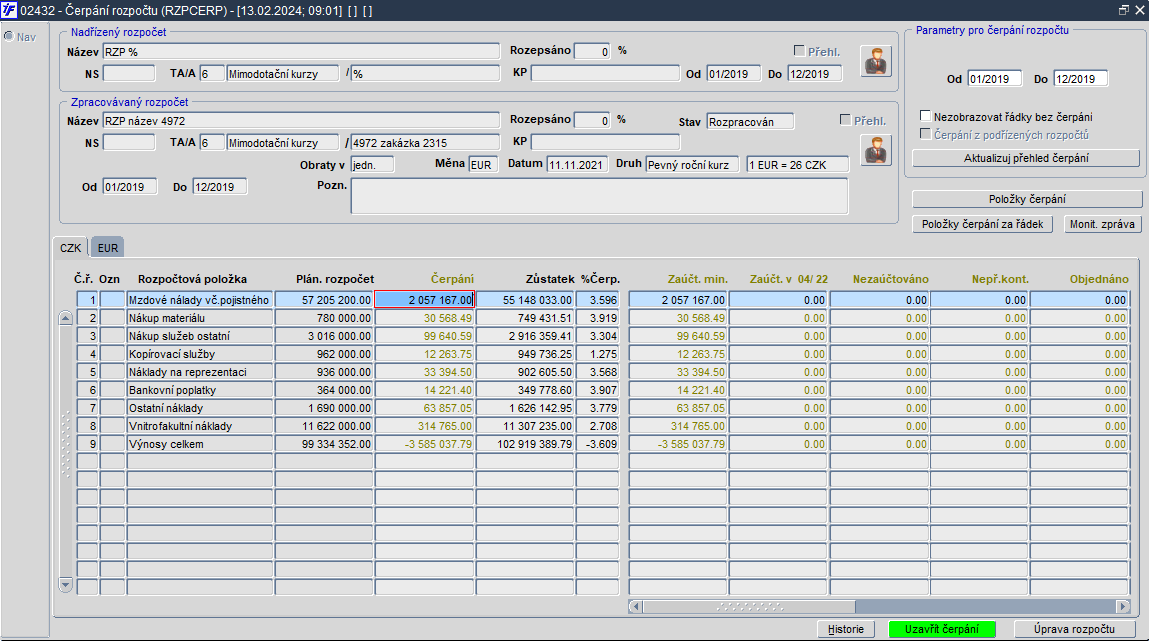
Task: Click green Uzavřít čerpání button
Action: (942, 629)
